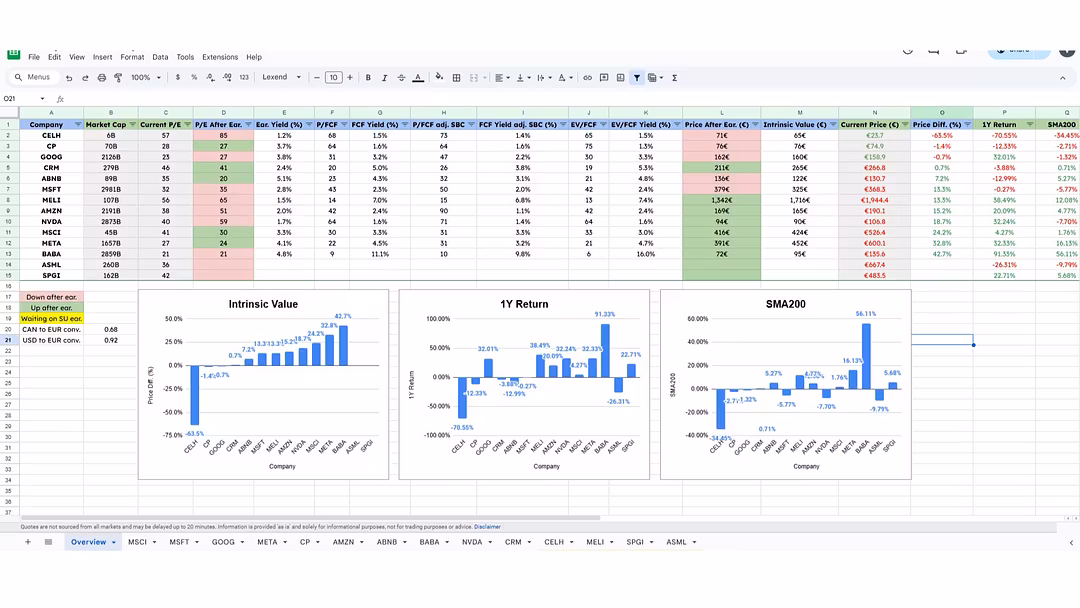Screen dimensions: 1080x608
Task: Switch to the NVDA sheet tab
Action: click(471, 542)
